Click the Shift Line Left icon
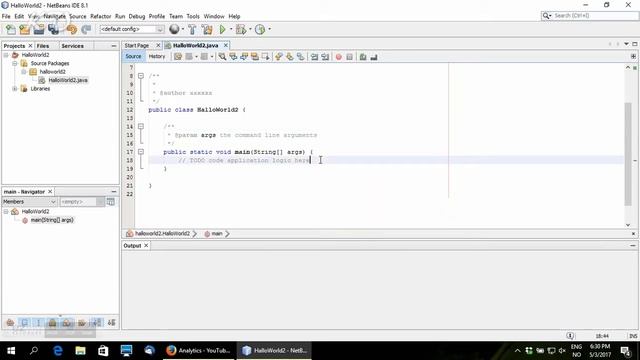This screenshot has width=640, height=360. [314, 57]
